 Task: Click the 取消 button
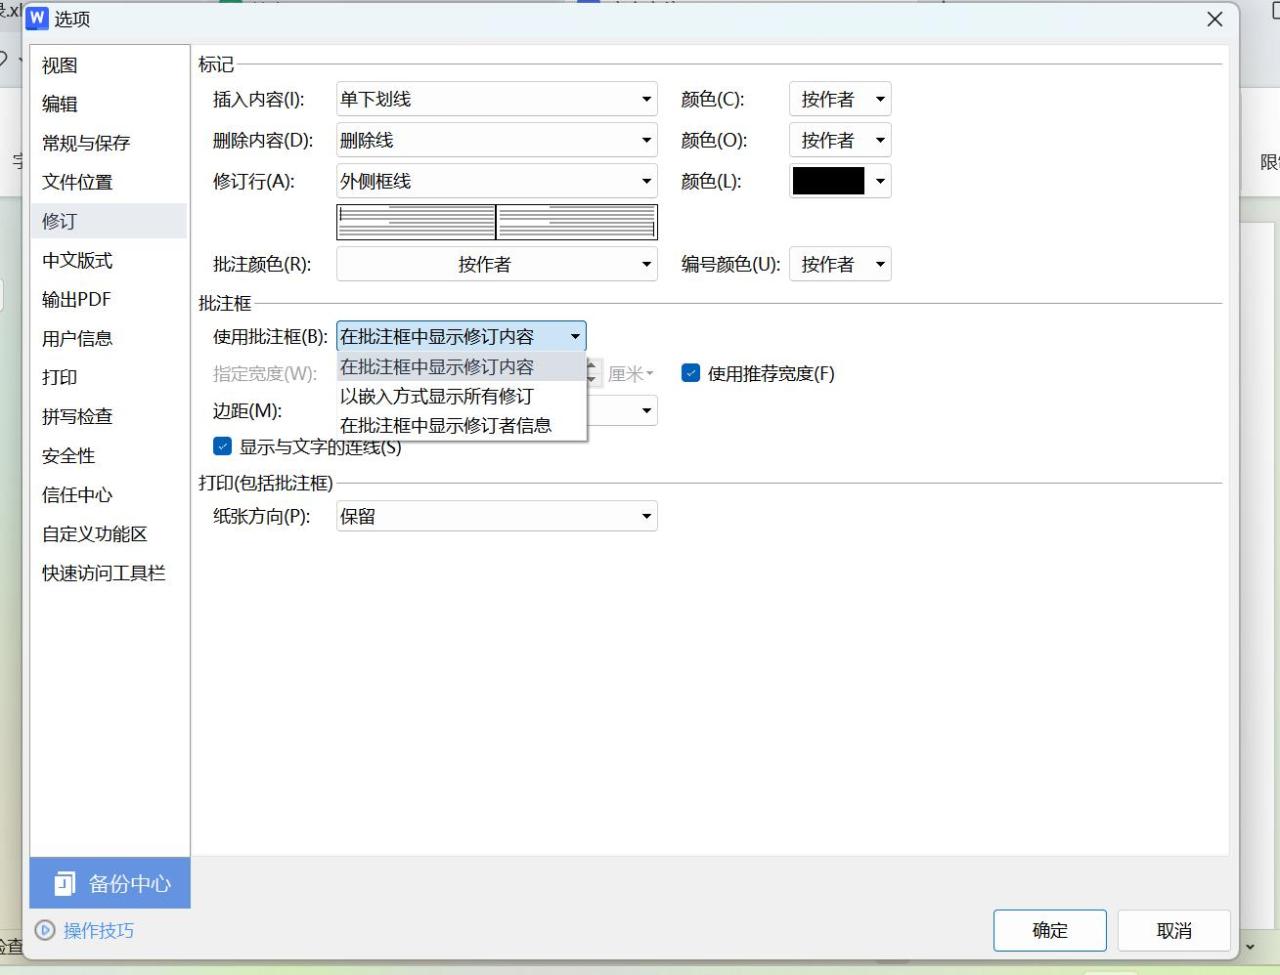(x=1174, y=930)
